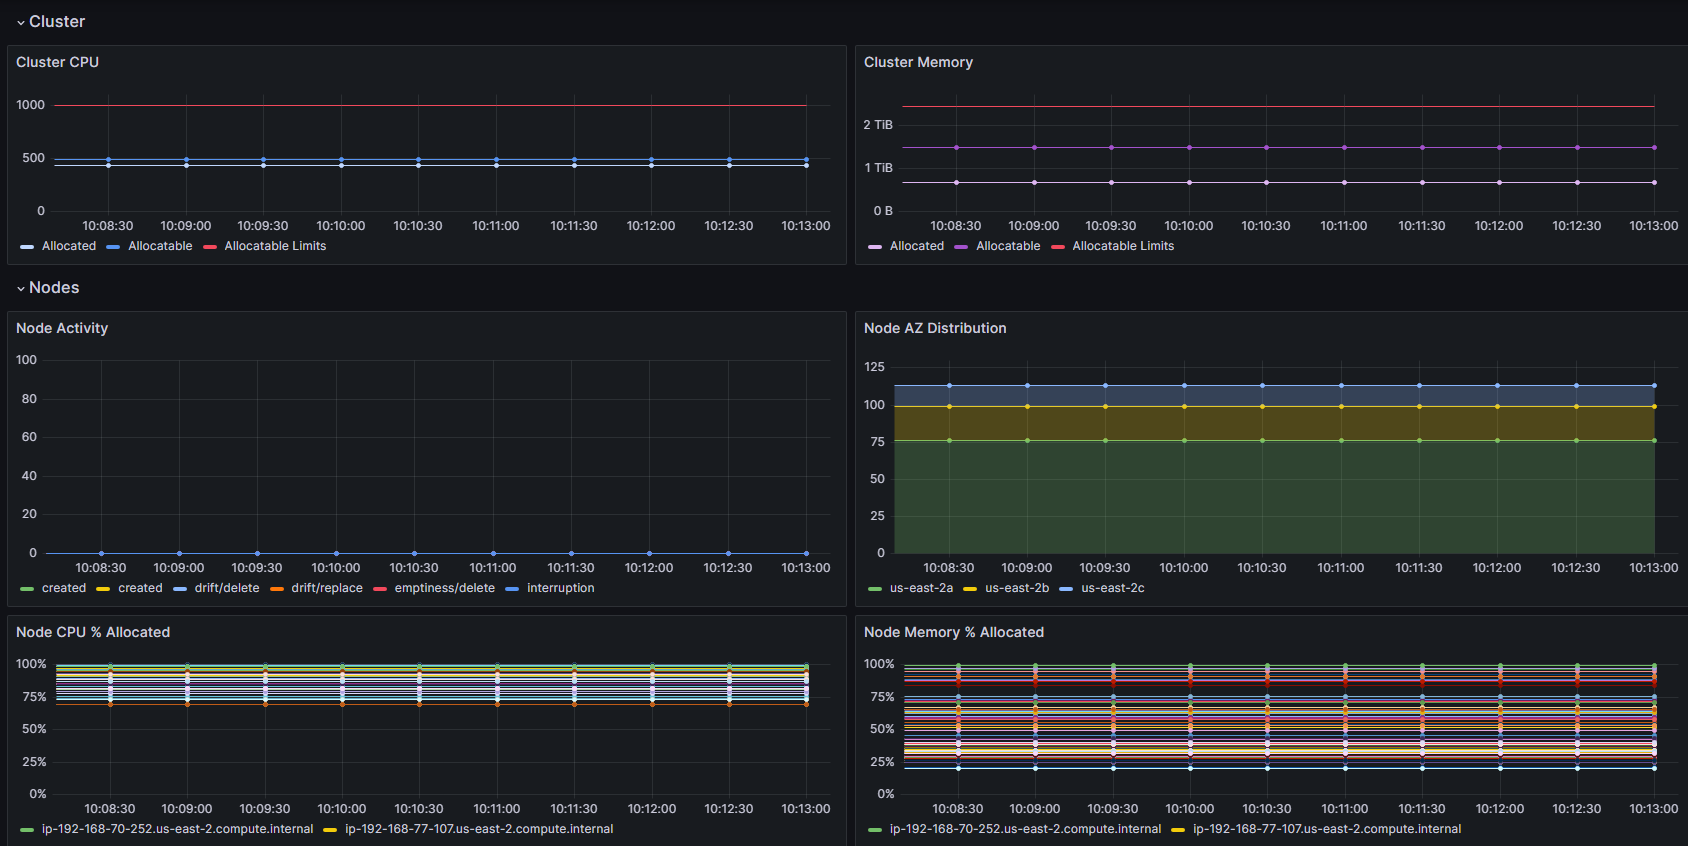Screen dimensions: 1688x846
Task: Toggle the us-east-2a series visibility
Action: pyautogui.click(x=921, y=588)
